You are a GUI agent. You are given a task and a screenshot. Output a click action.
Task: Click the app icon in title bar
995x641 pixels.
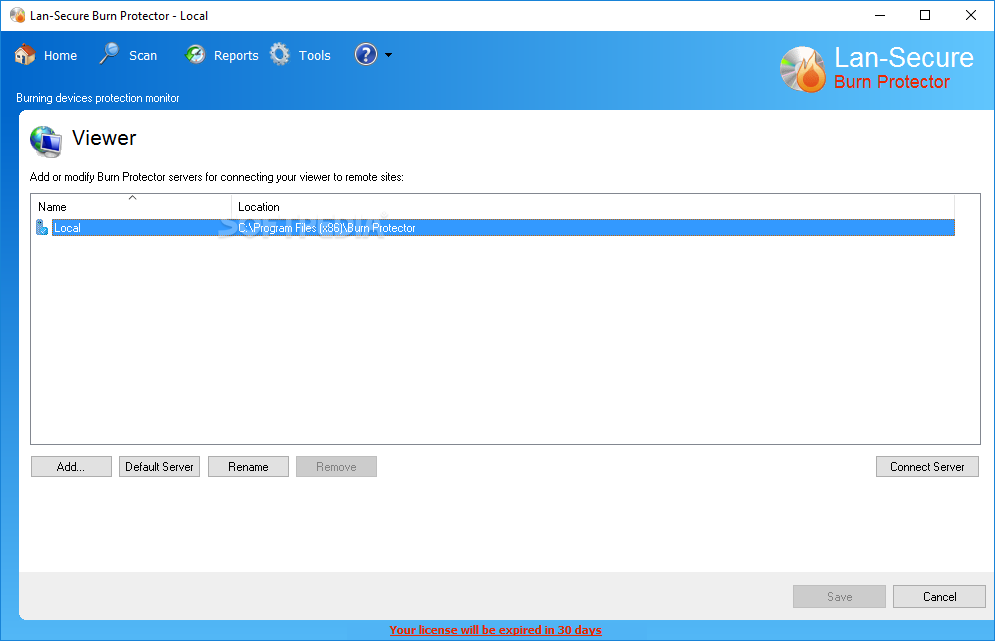(x=17, y=15)
